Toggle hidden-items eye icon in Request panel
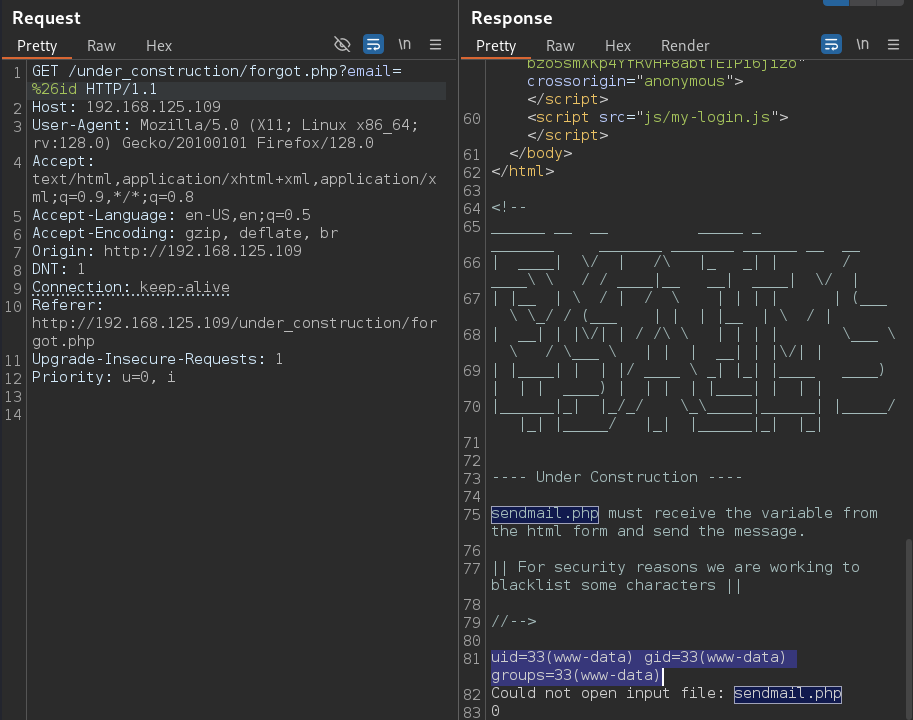The height and width of the screenshot is (720, 913). point(342,44)
